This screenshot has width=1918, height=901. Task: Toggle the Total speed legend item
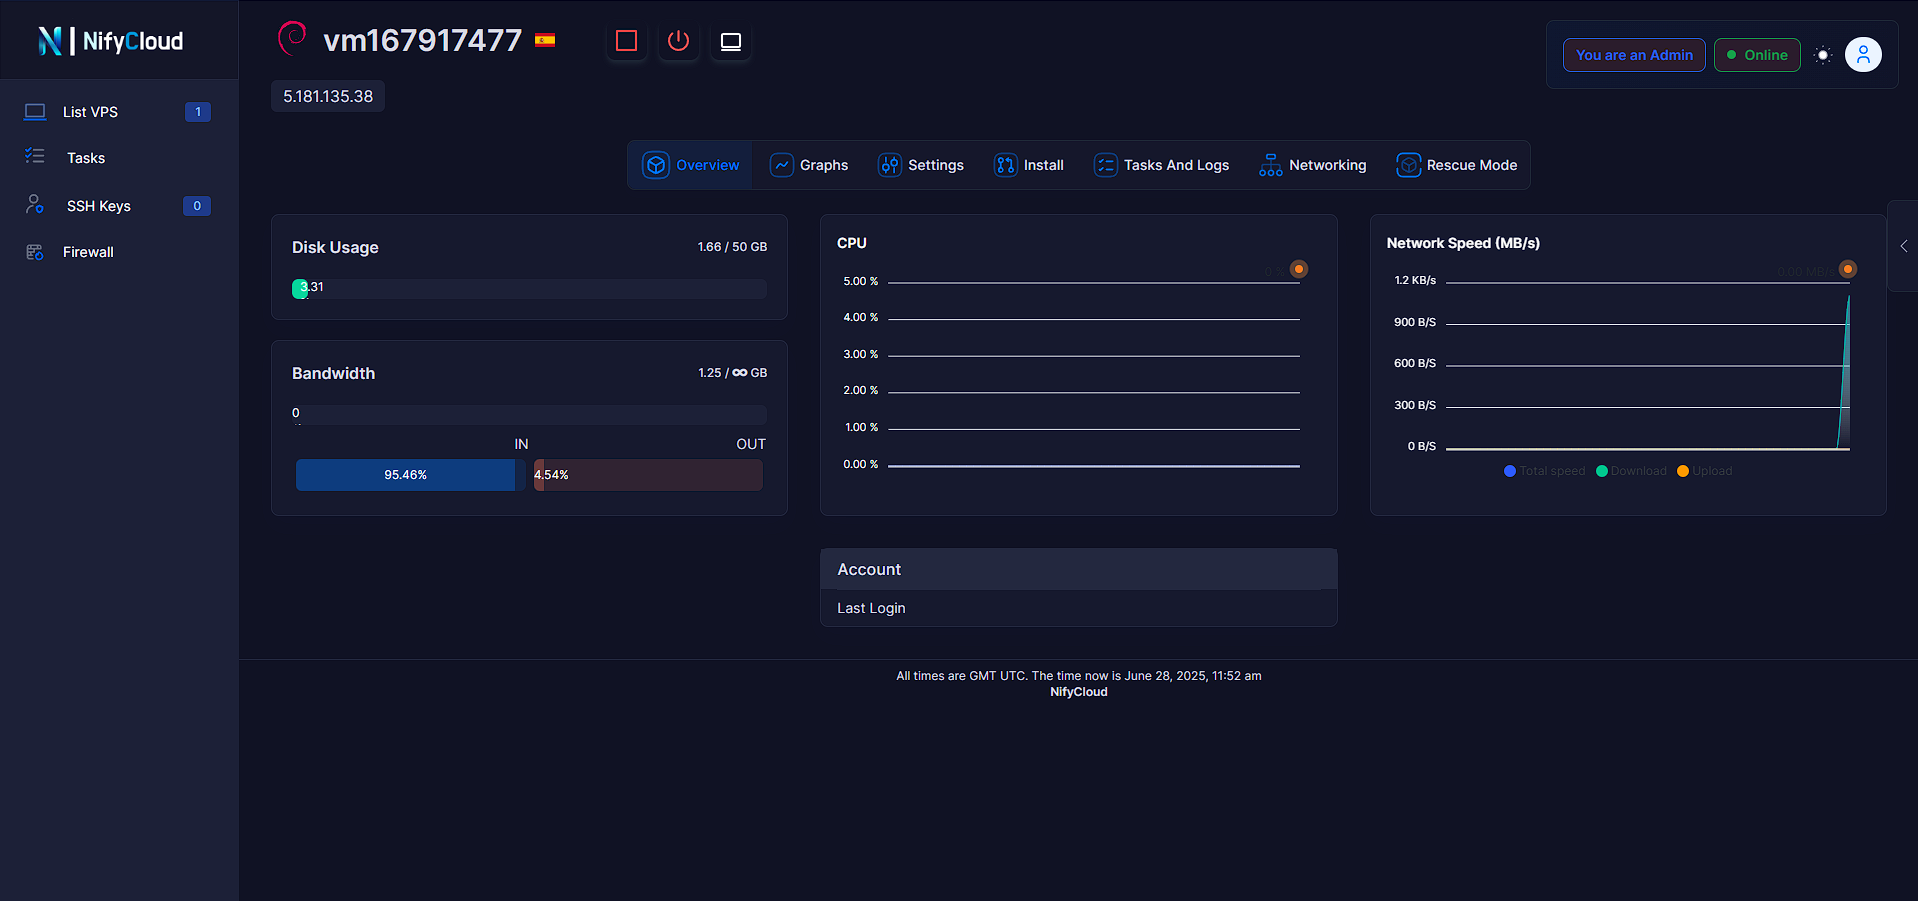(x=1544, y=471)
